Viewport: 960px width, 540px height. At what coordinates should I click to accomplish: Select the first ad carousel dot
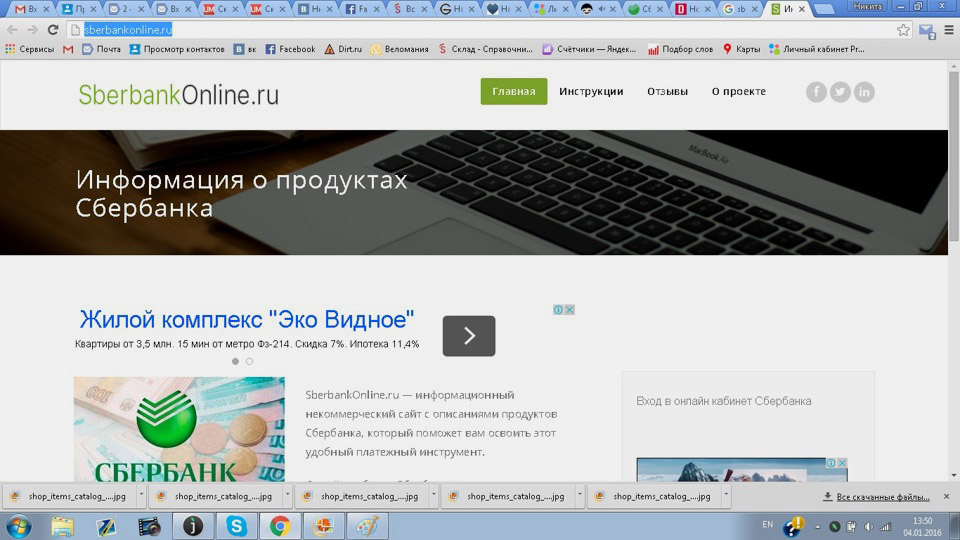point(236,361)
